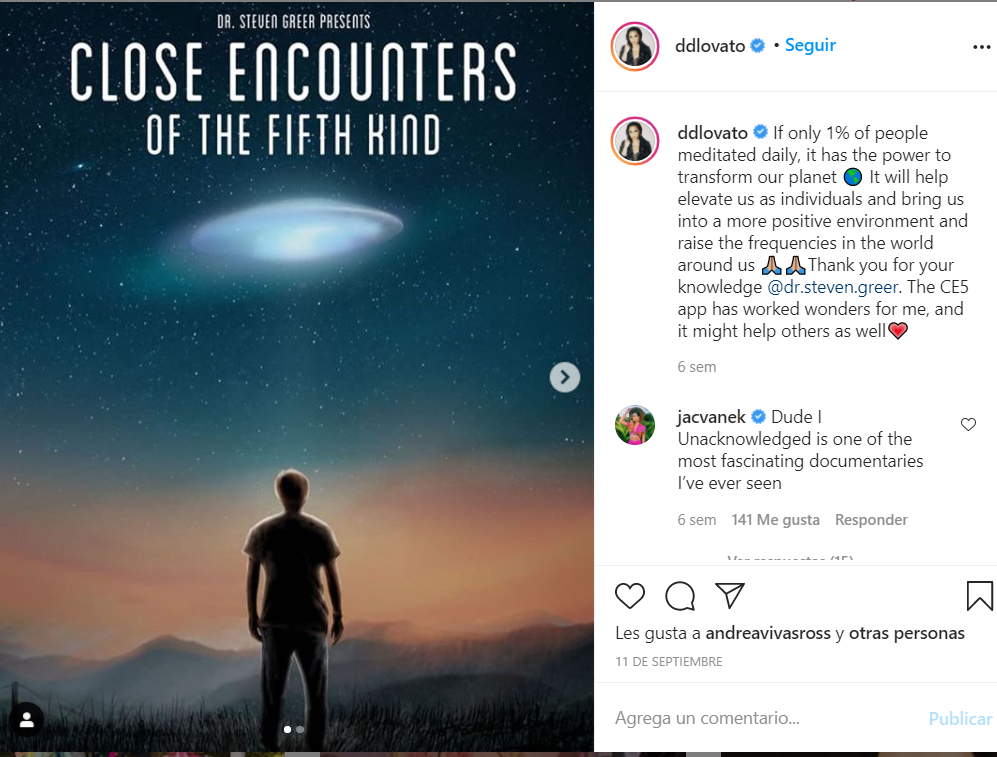Go to next carousel image arrow
Viewport: 997px width, 757px height.
click(x=565, y=377)
